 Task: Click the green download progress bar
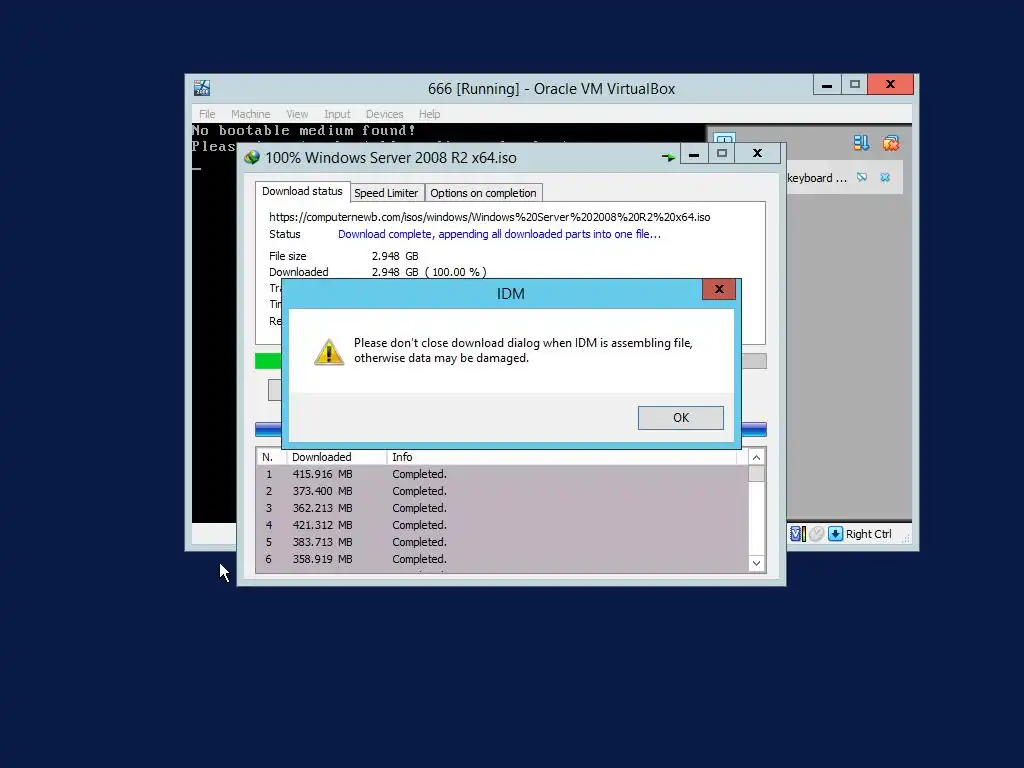268,361
